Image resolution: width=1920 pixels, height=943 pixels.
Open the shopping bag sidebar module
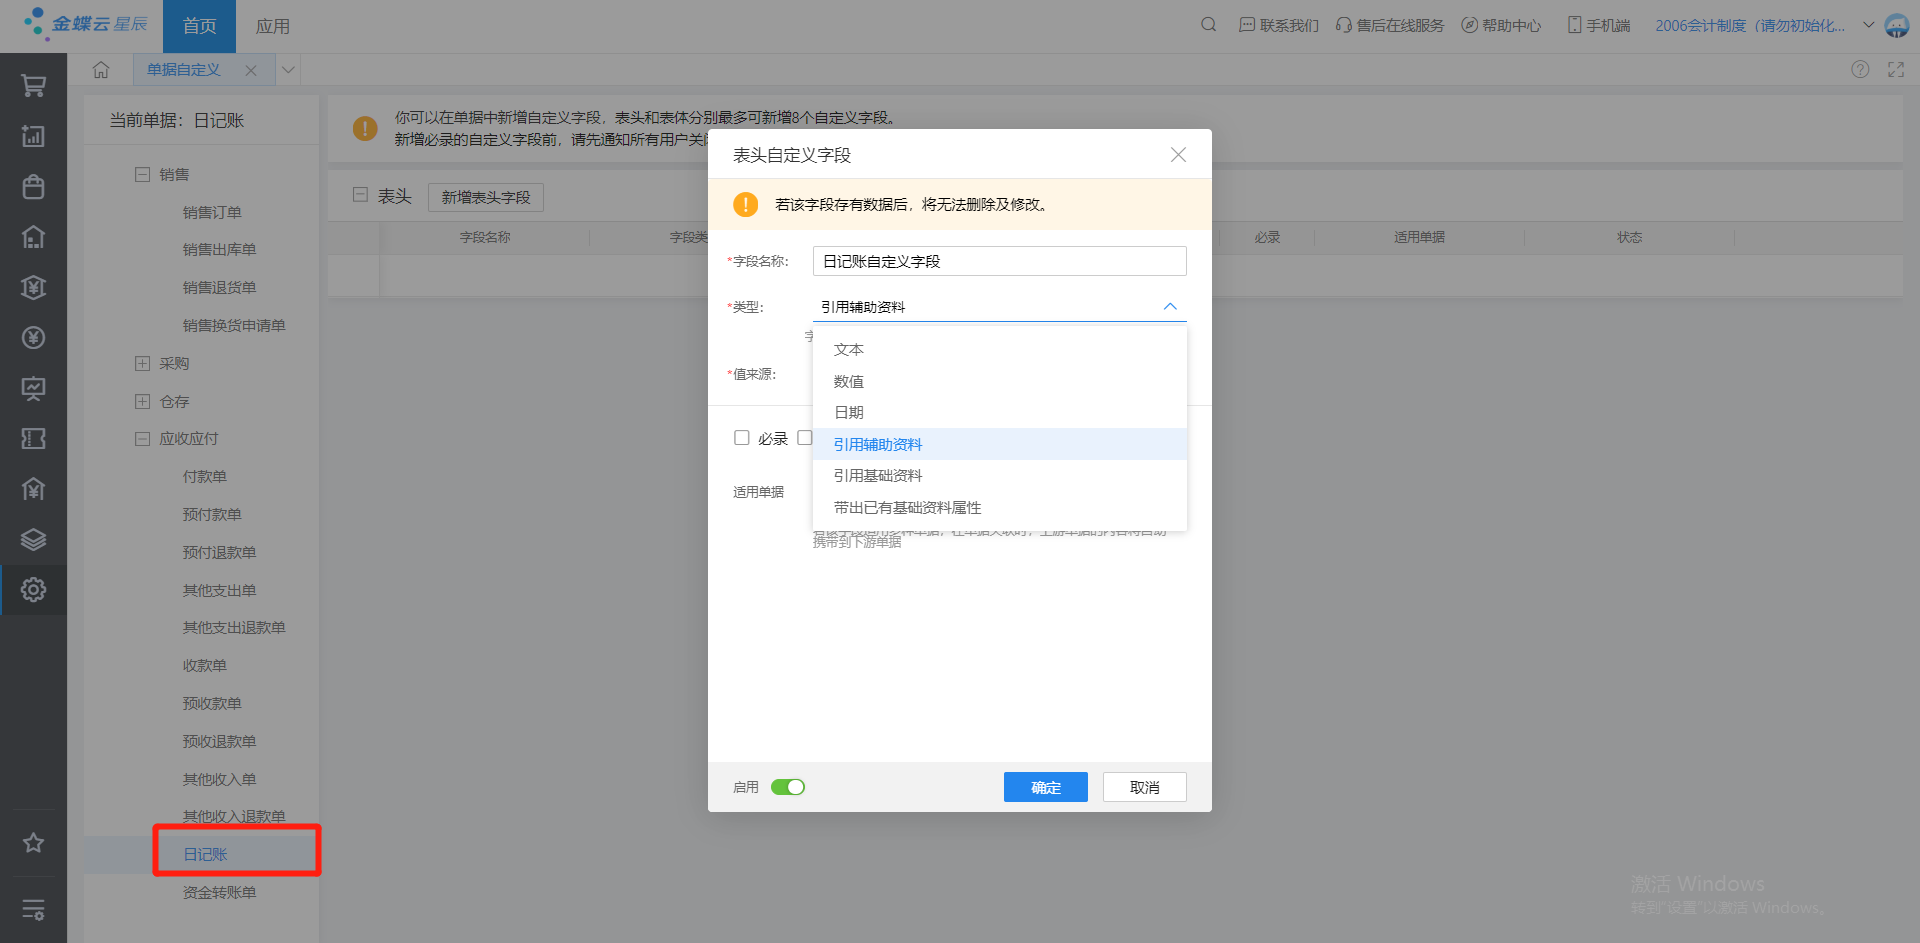[33, 187]
